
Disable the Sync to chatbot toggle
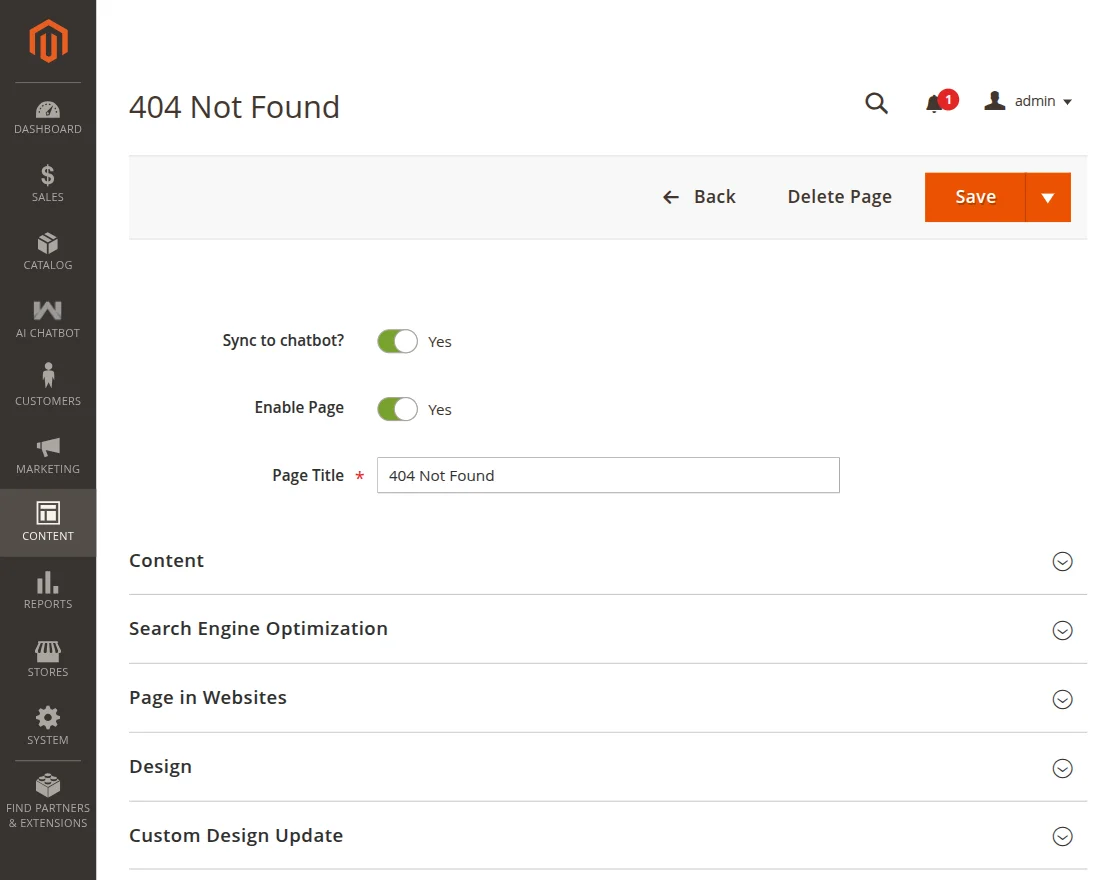[397, 341]
